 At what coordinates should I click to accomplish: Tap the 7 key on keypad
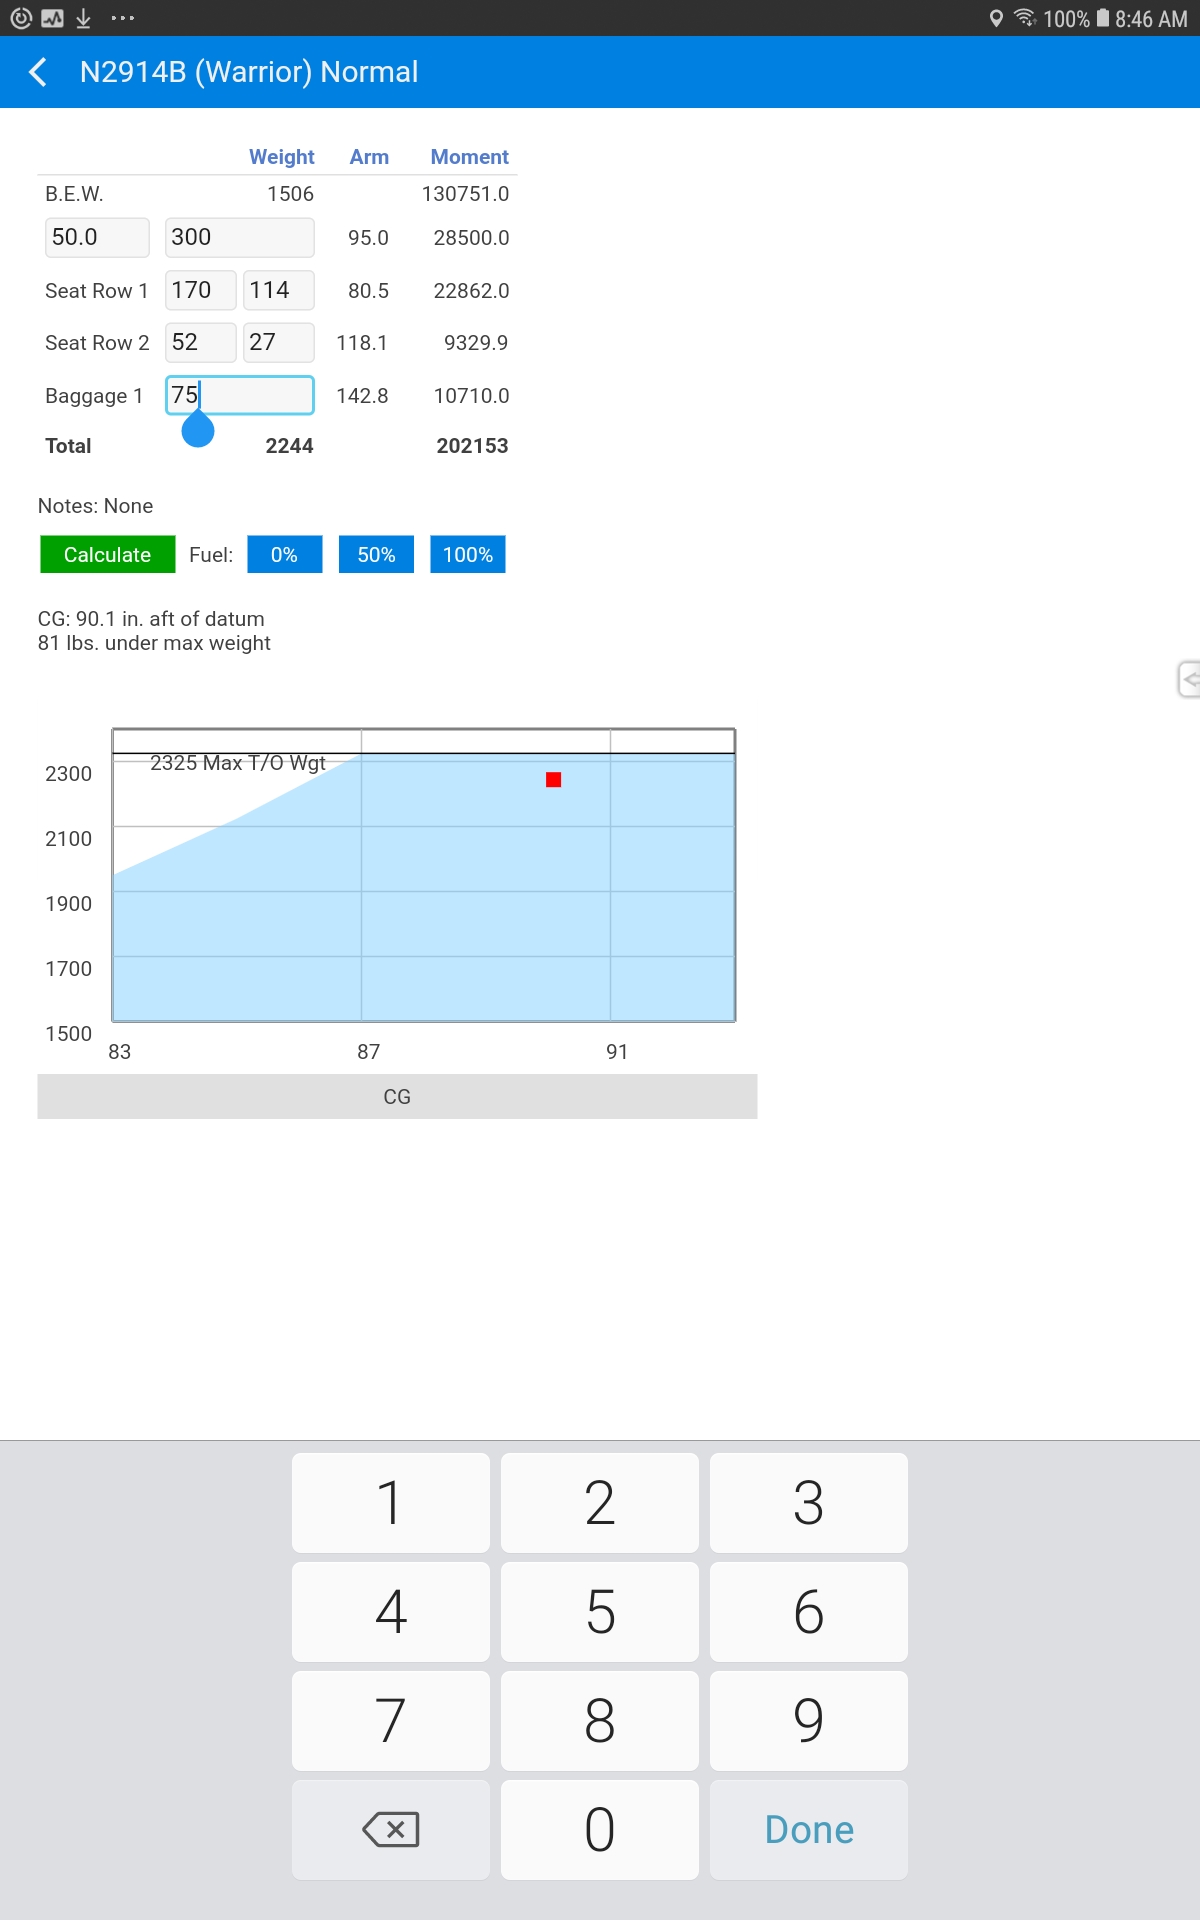tap(391, 1721)
